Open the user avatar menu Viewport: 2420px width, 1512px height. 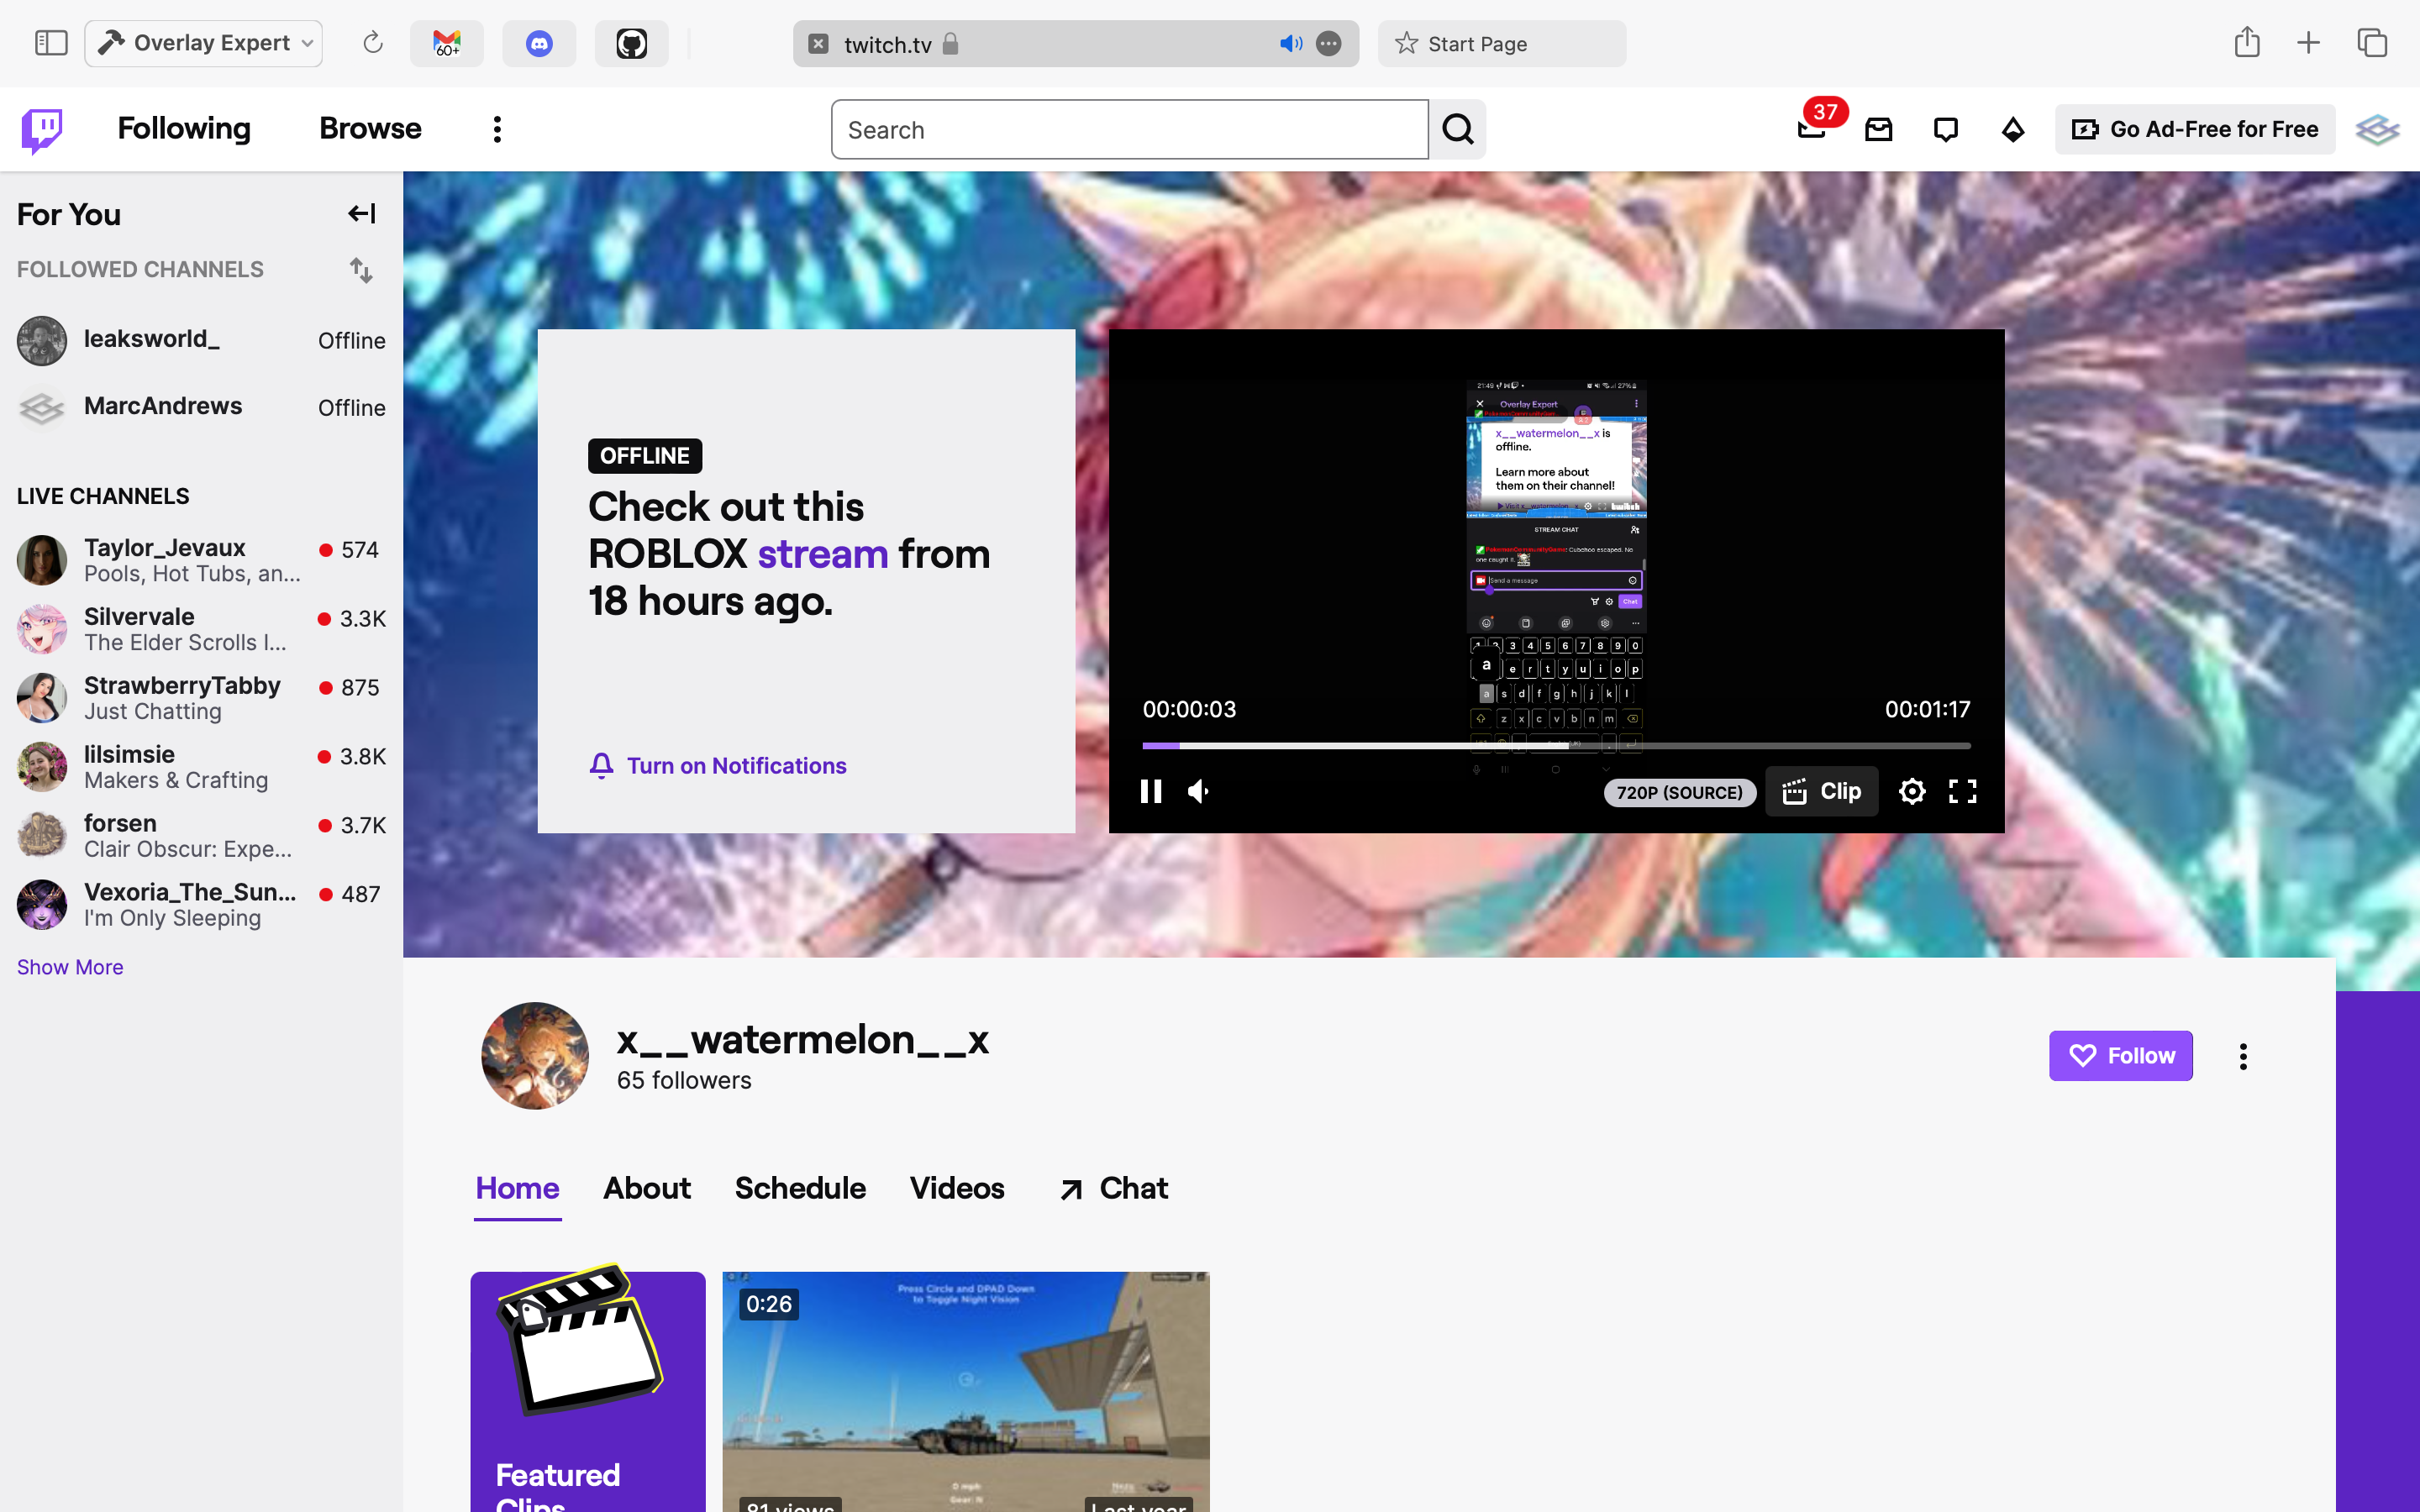[x=2377, y=129]
